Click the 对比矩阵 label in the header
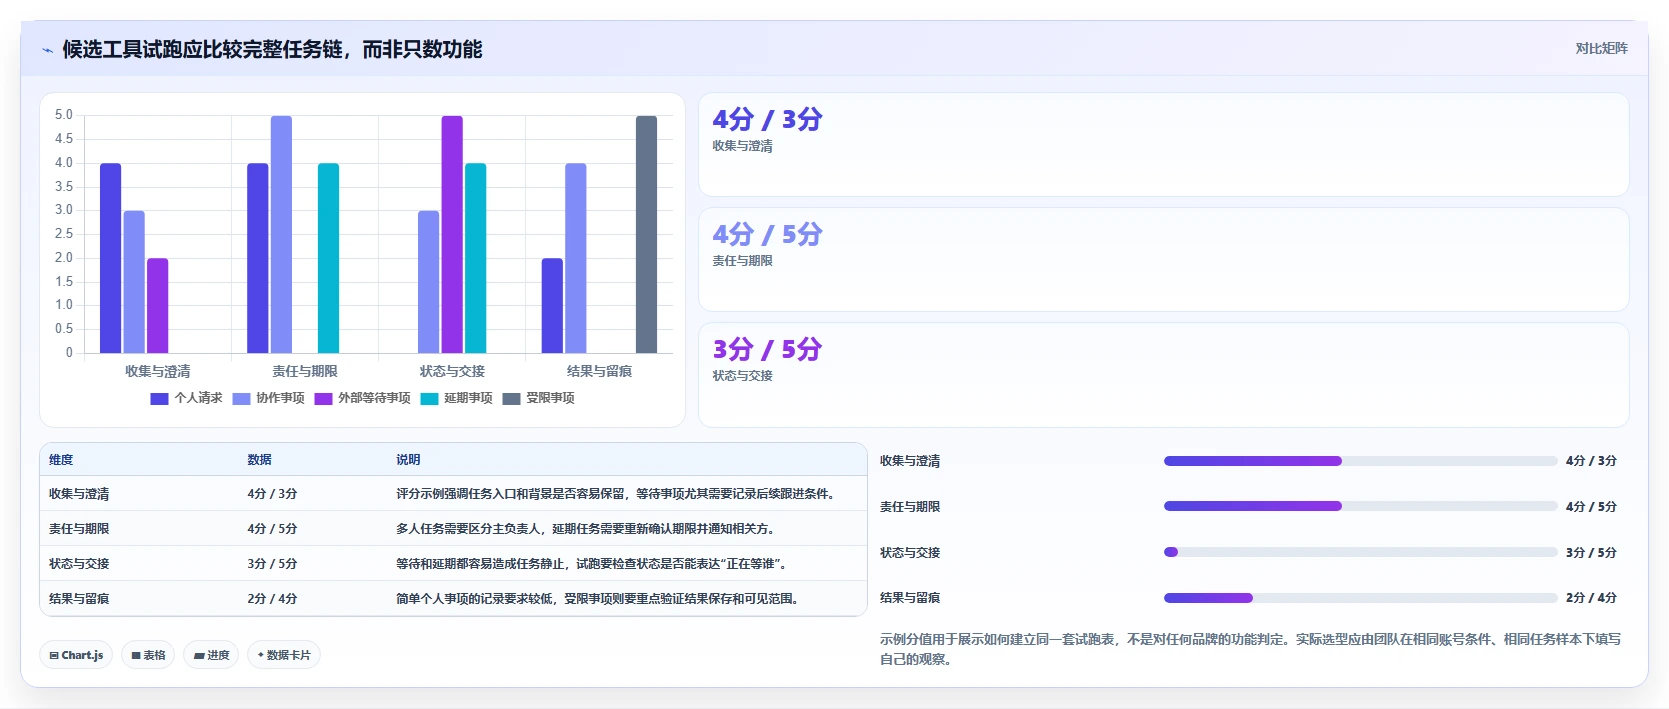 click(x=1601, y=48)
